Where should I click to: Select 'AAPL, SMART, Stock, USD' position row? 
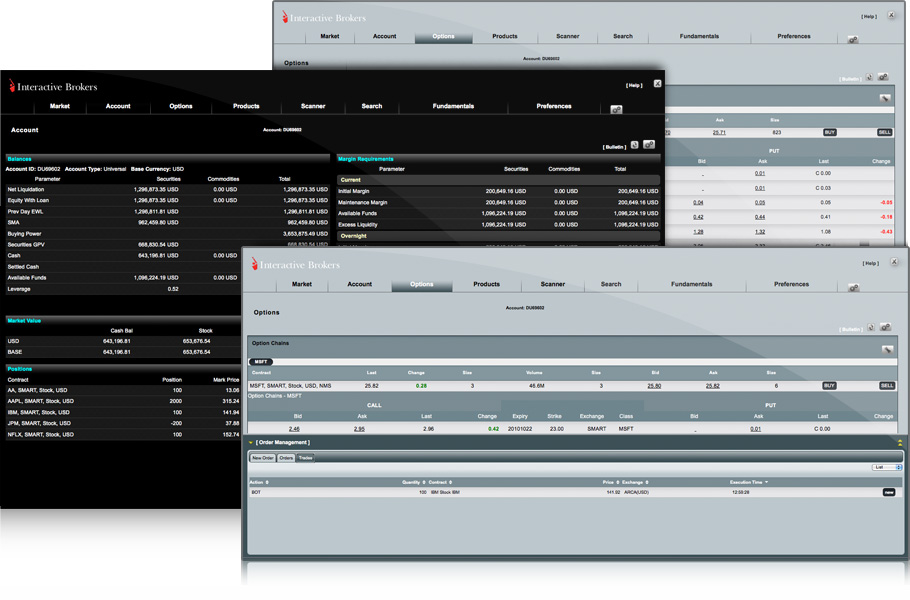123,402
